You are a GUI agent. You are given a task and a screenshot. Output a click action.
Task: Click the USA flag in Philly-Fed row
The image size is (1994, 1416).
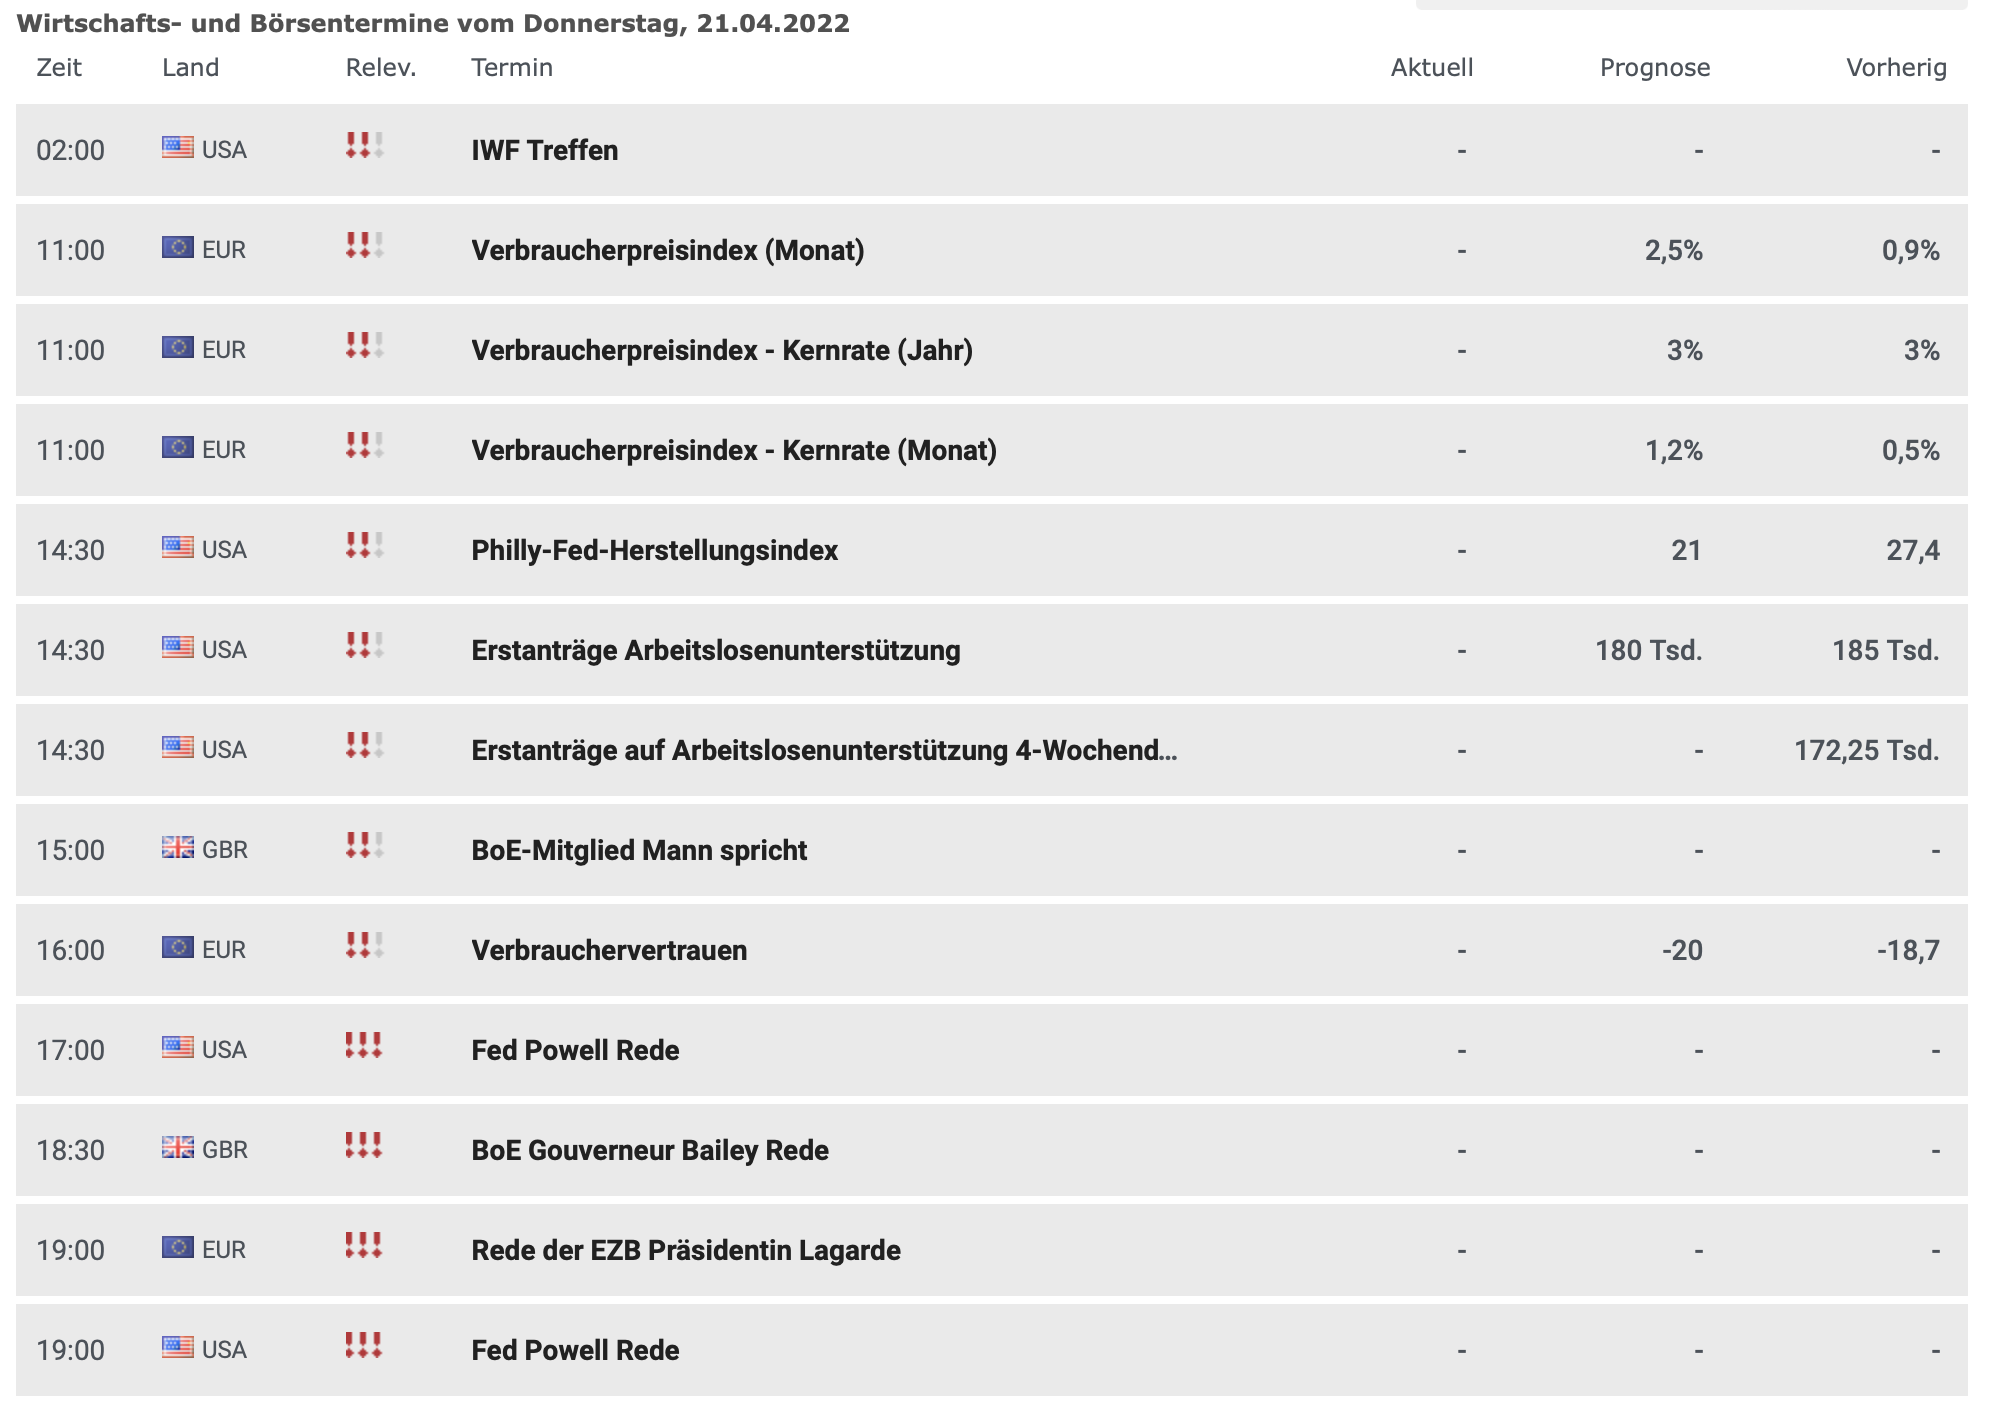click(177, 548)
